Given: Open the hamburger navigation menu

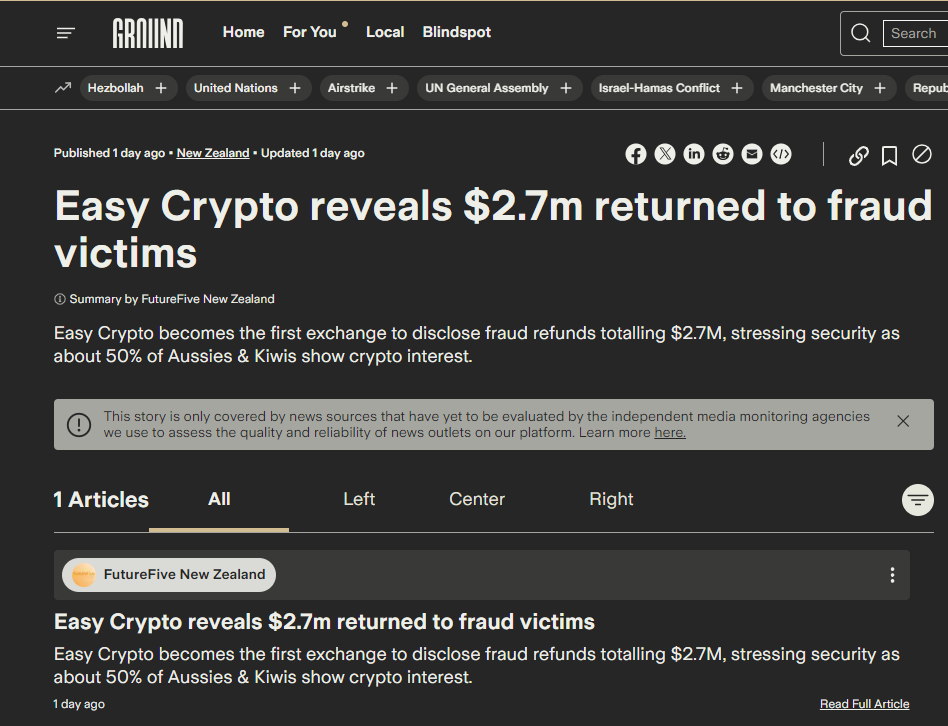Looking at the screenshot, I should 65,32.
